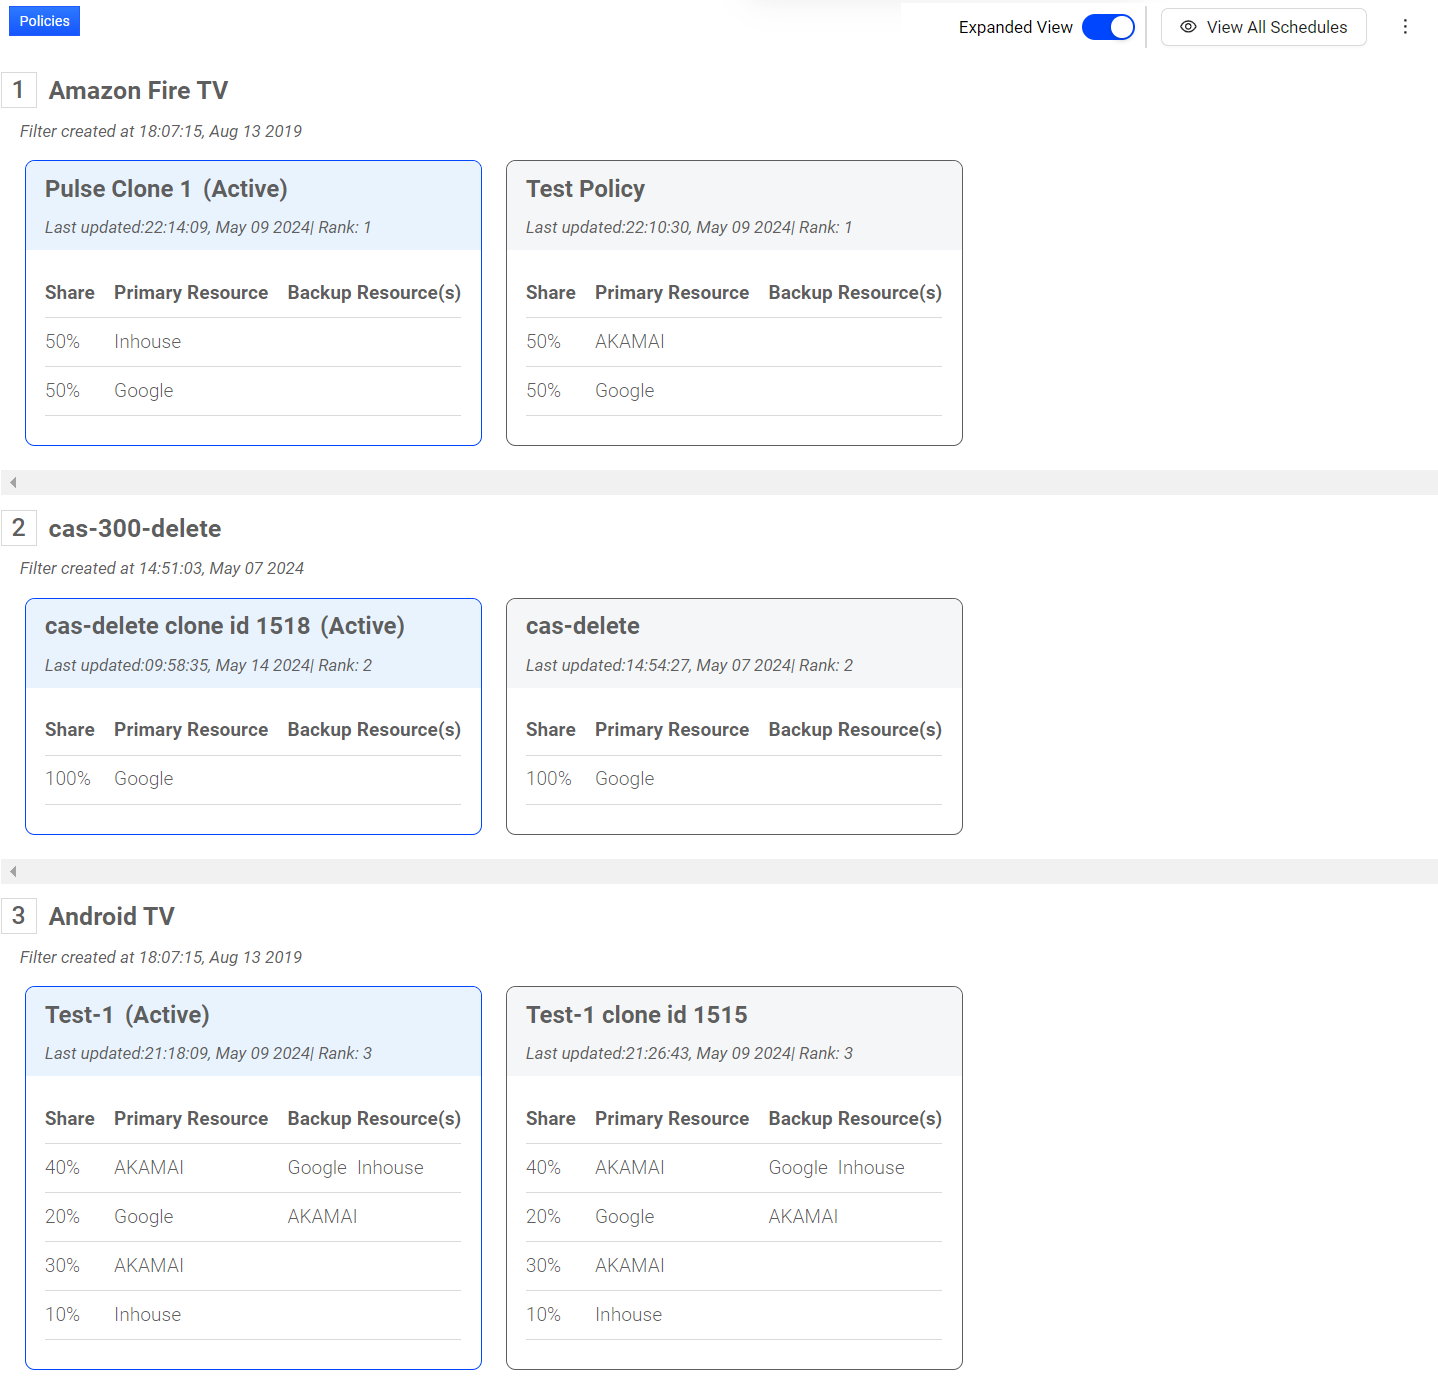The height and width of the screenshot is (1390, 1438).
Task: Click rank number 3 box beside Android TV
Action: 19,916
